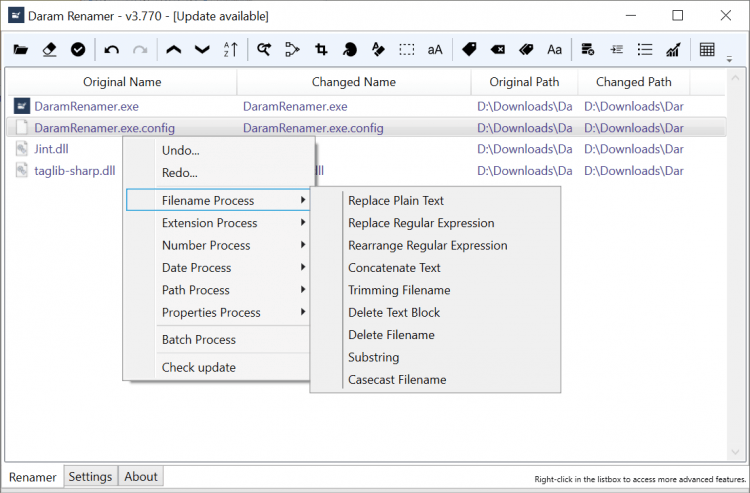Choose Trimming Filename
This screenshot has height=493, width=750.
pos(435,290)
